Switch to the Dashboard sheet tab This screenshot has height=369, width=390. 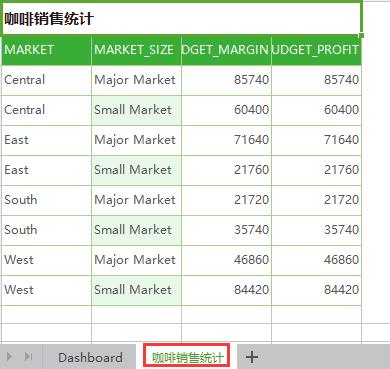90,357
